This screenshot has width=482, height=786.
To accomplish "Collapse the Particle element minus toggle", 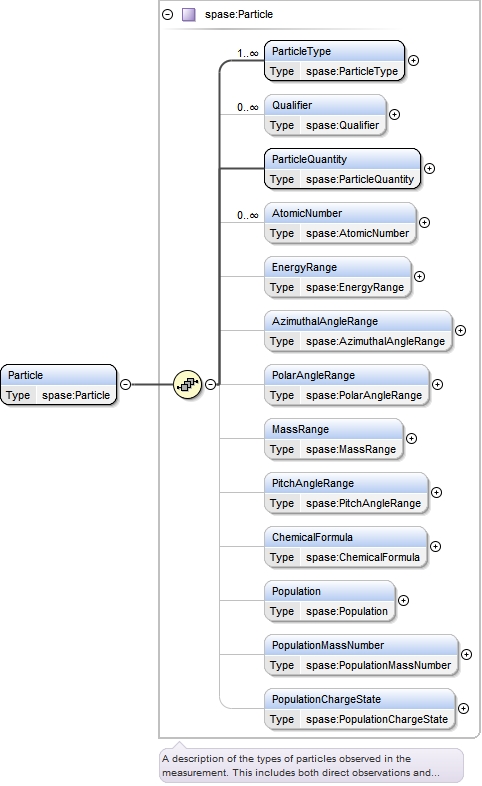I will pos(126,384).
